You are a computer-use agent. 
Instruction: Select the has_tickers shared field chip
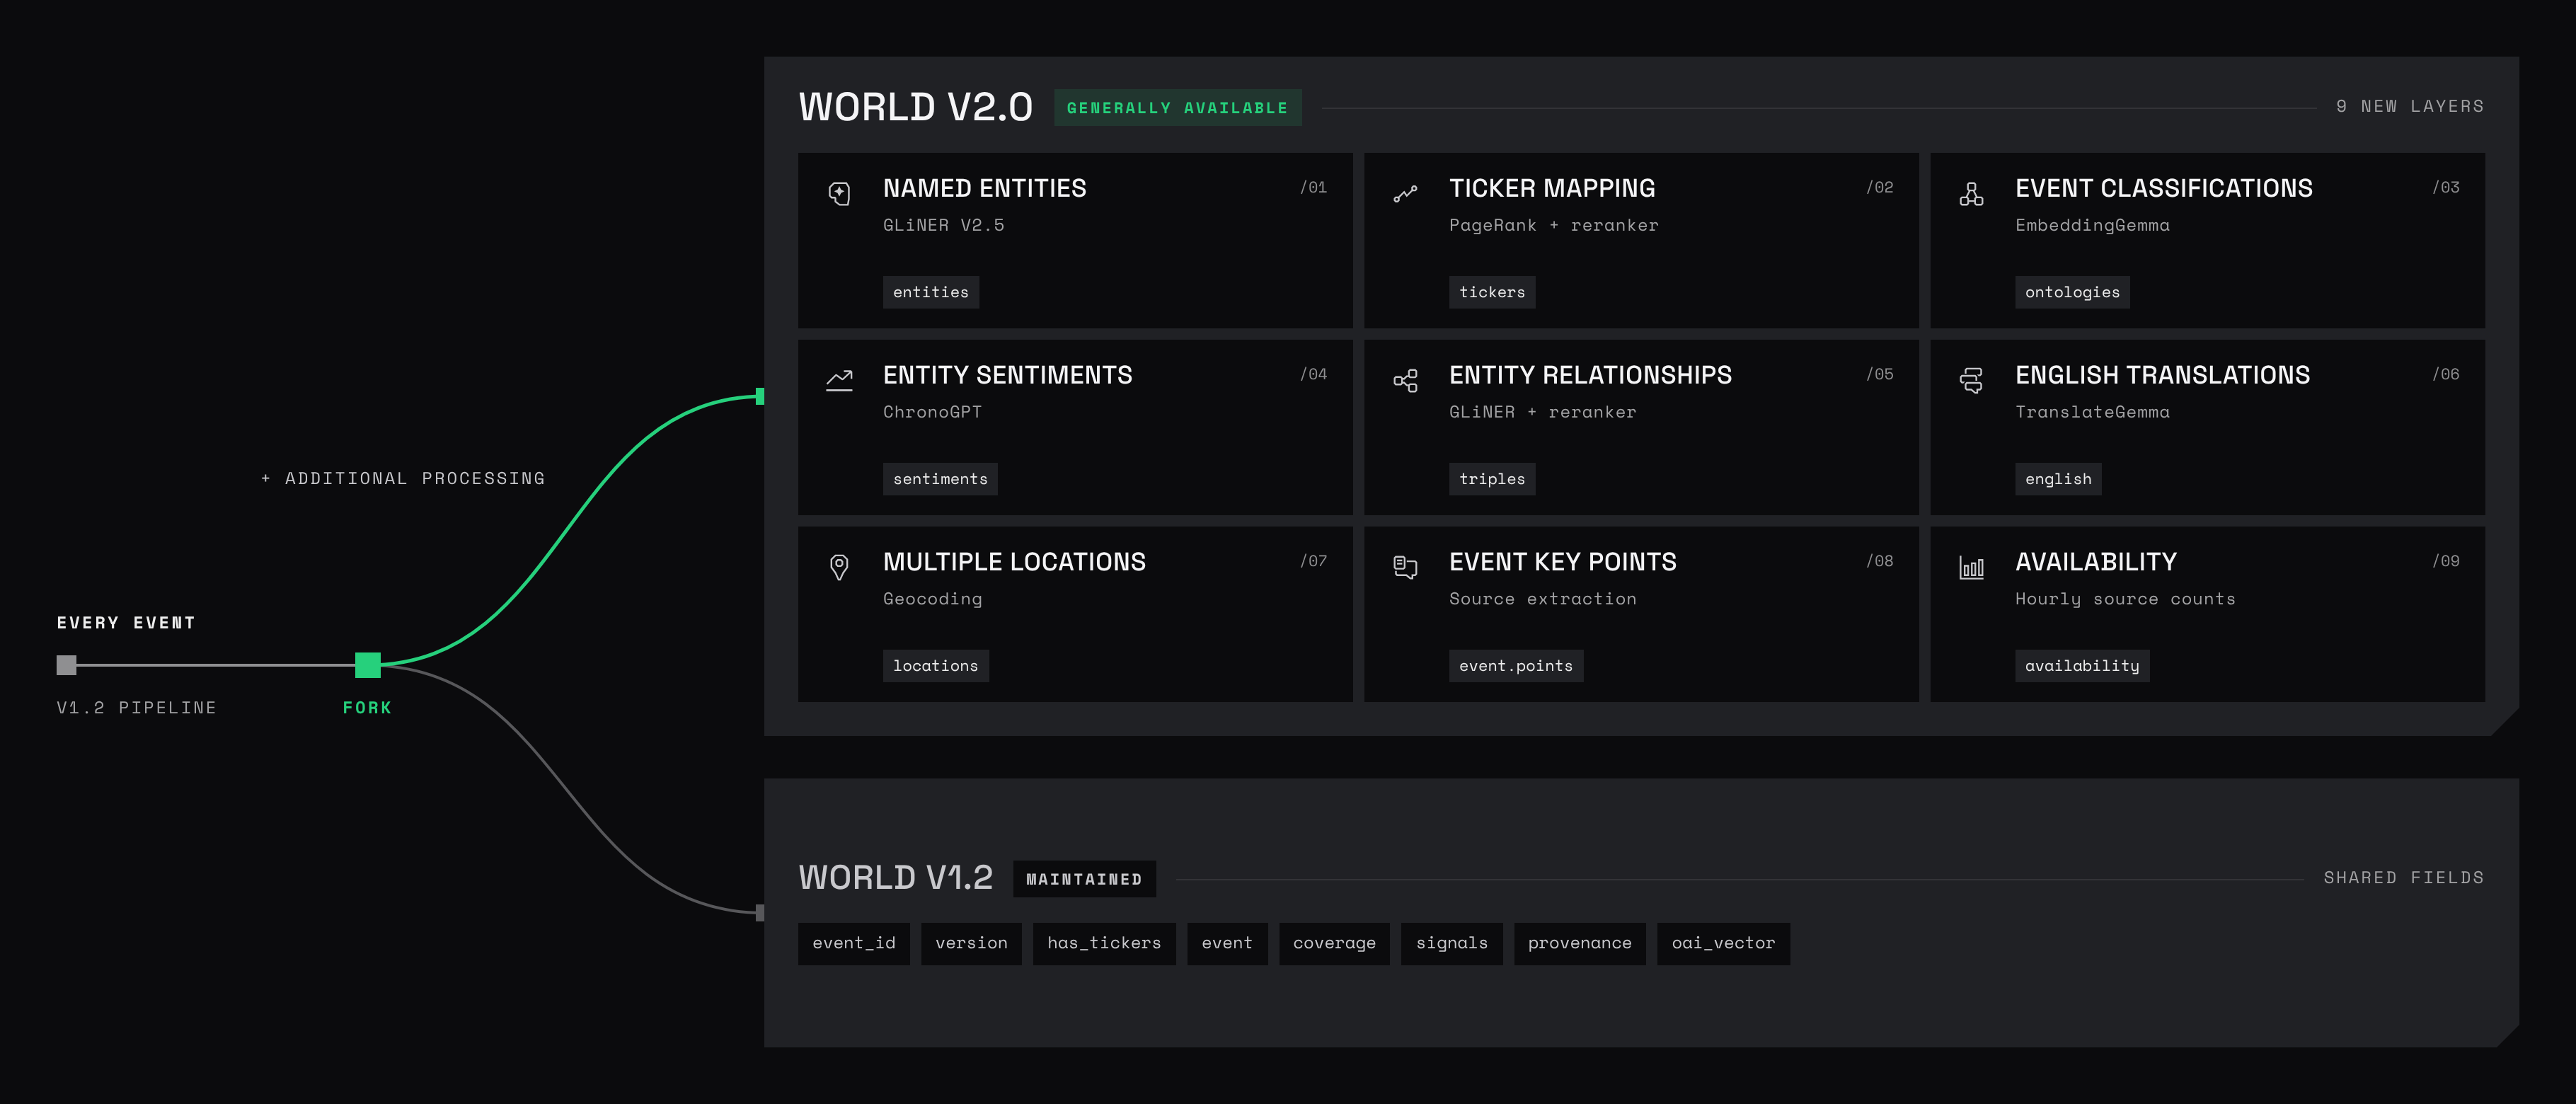click(x=1104, y=943)
